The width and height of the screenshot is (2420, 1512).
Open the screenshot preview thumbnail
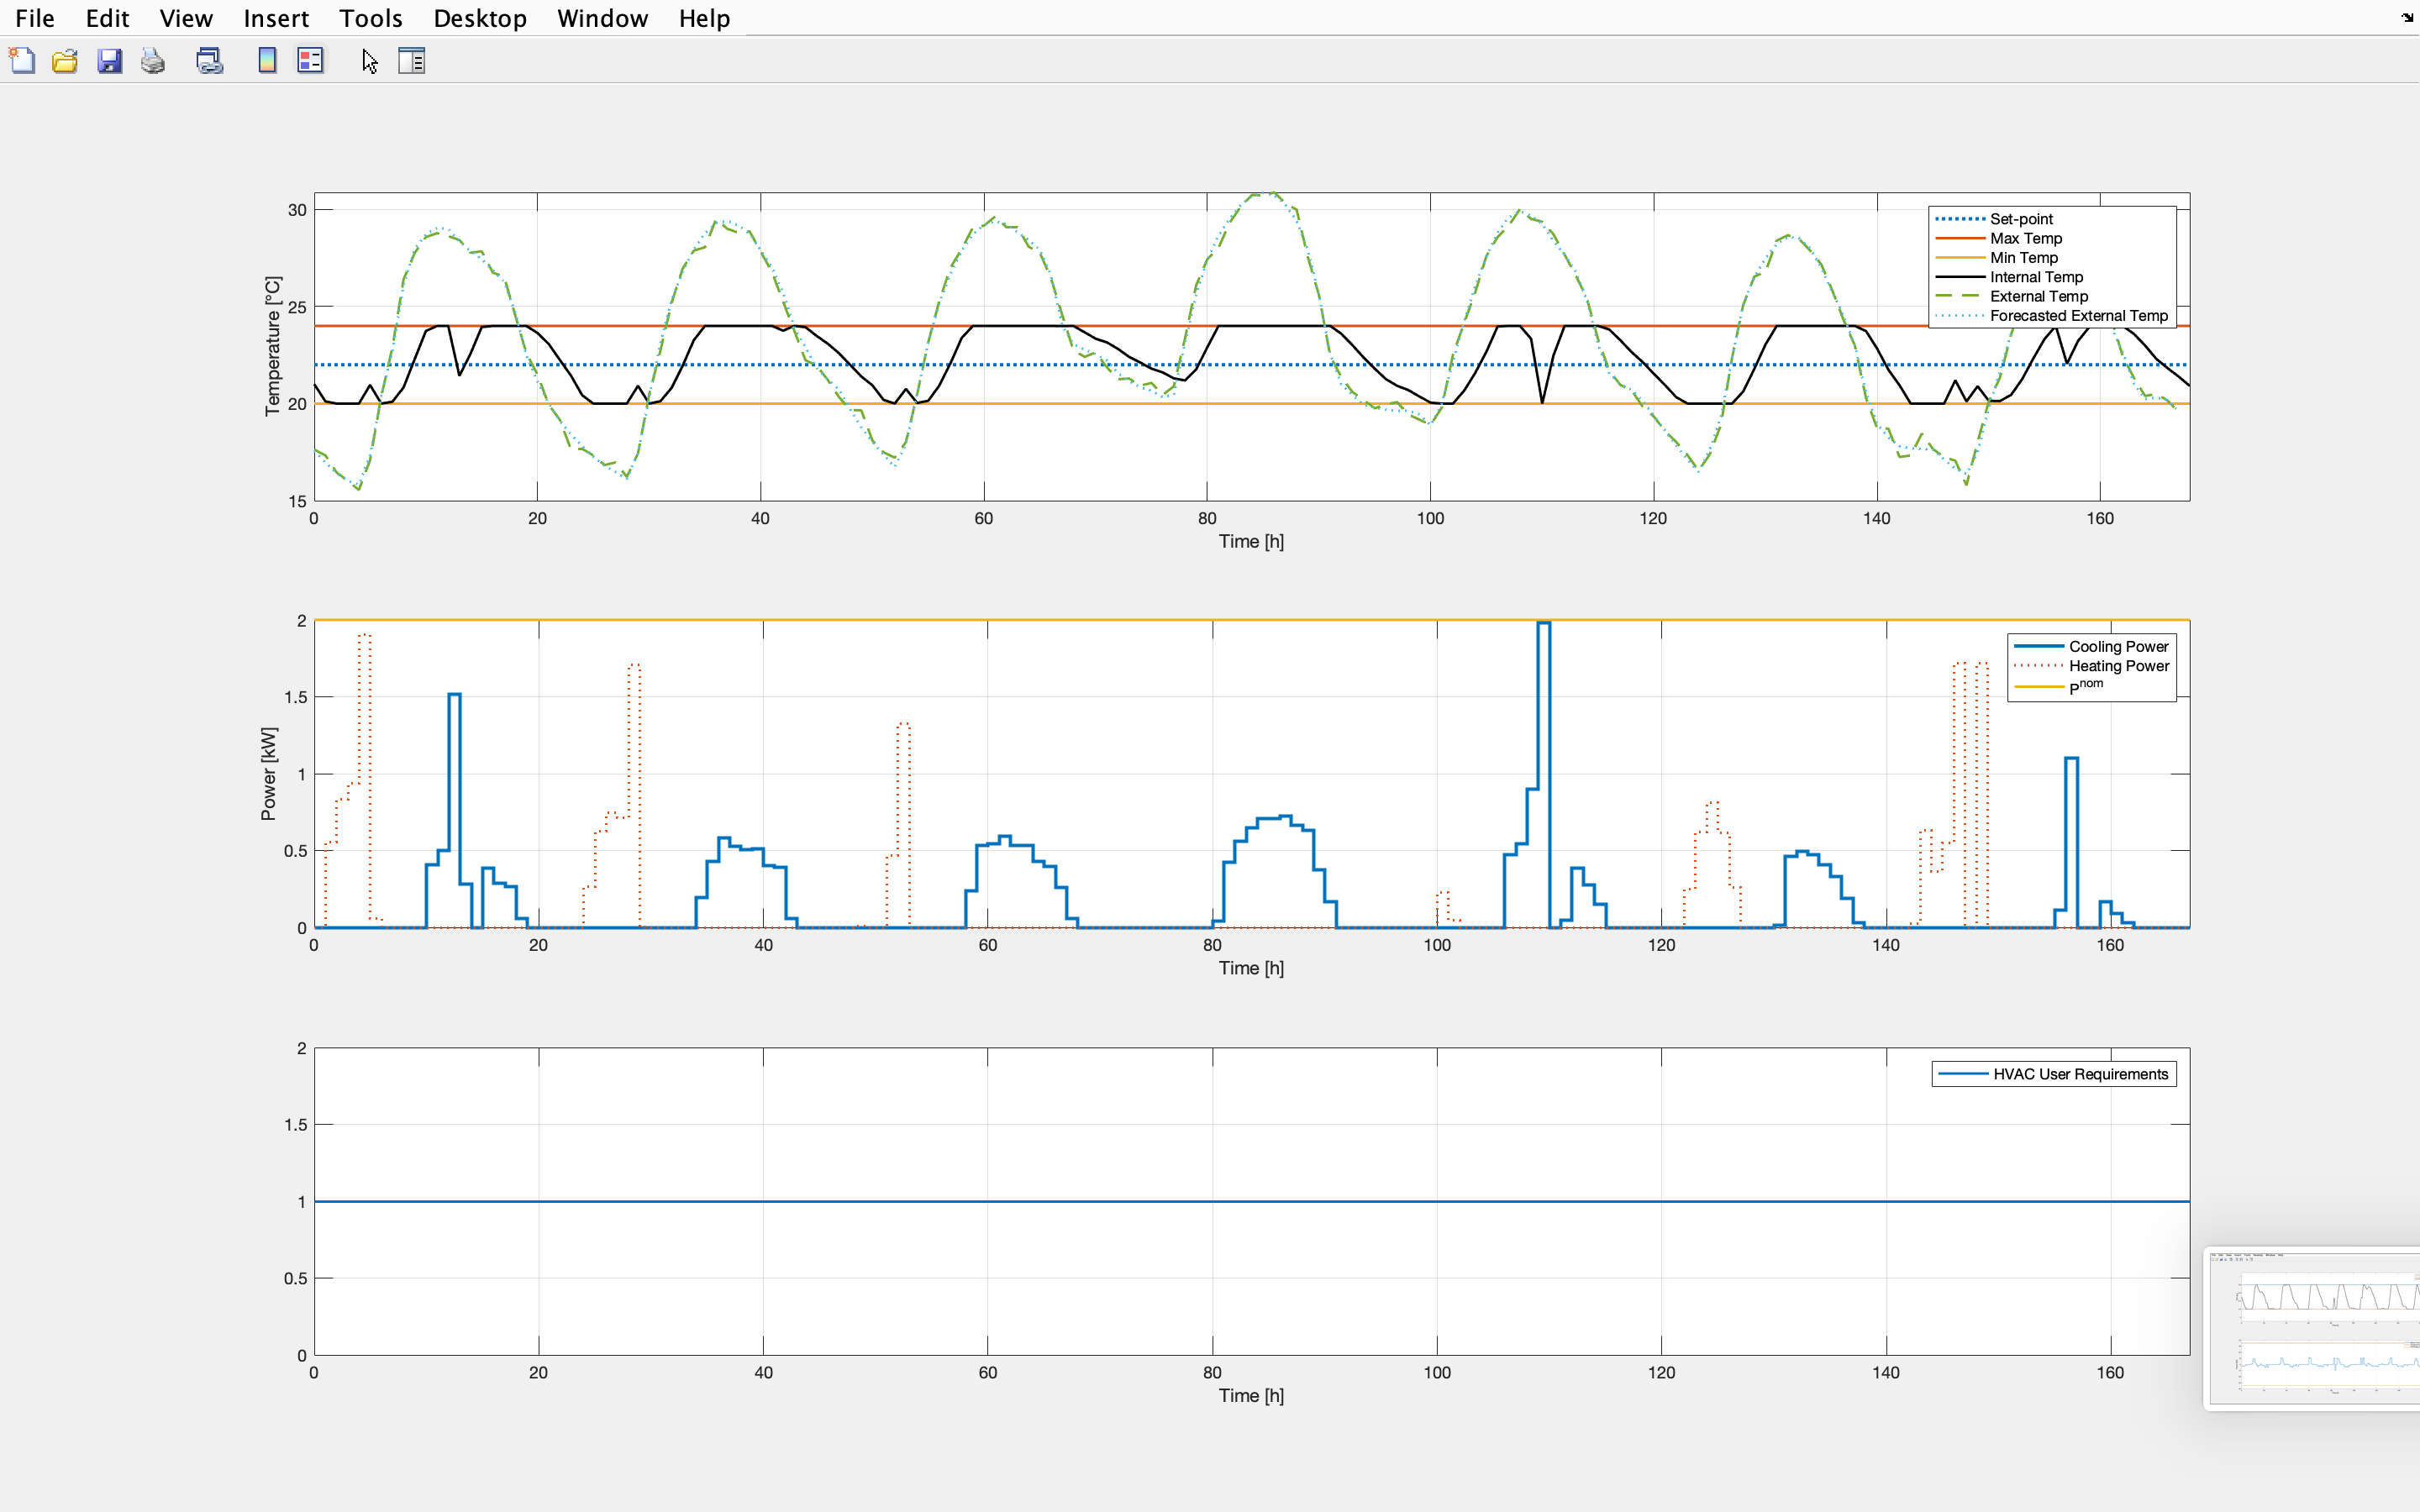(2313, 1328)
